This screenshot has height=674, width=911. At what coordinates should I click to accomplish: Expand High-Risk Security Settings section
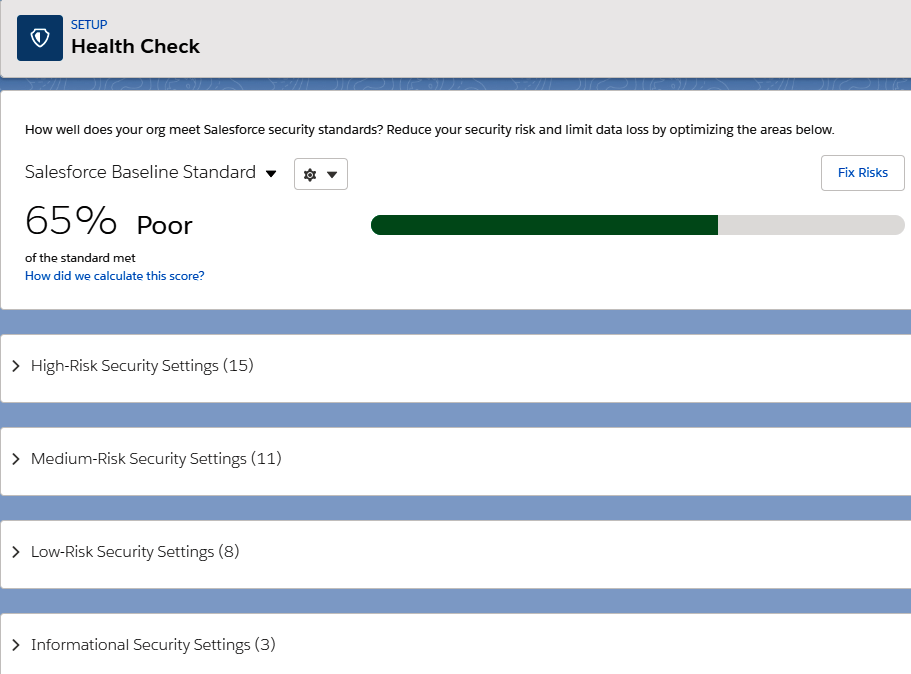pos(142,365)
